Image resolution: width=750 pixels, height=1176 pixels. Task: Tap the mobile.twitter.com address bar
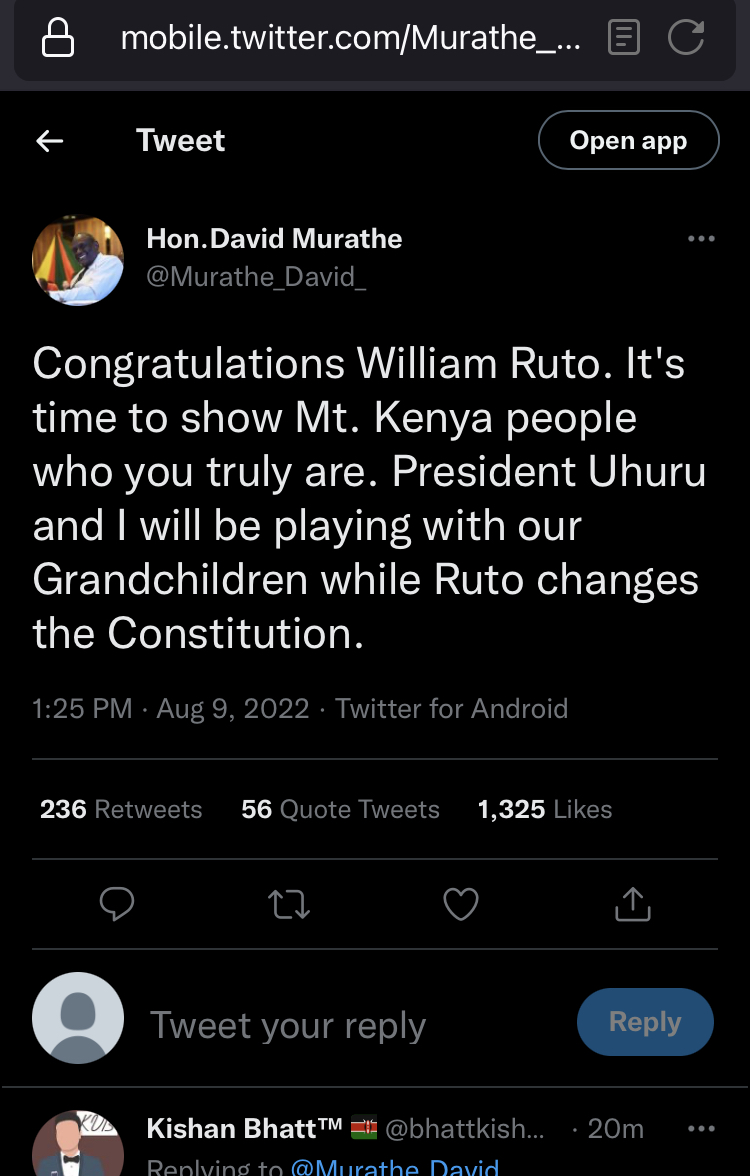click(x=350, y=39)
